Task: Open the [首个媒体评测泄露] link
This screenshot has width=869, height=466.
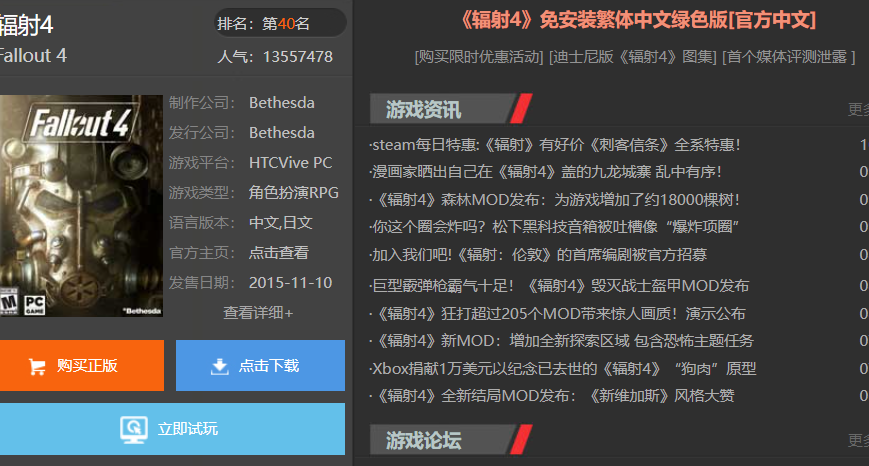Action: click(x=789, y=57)
